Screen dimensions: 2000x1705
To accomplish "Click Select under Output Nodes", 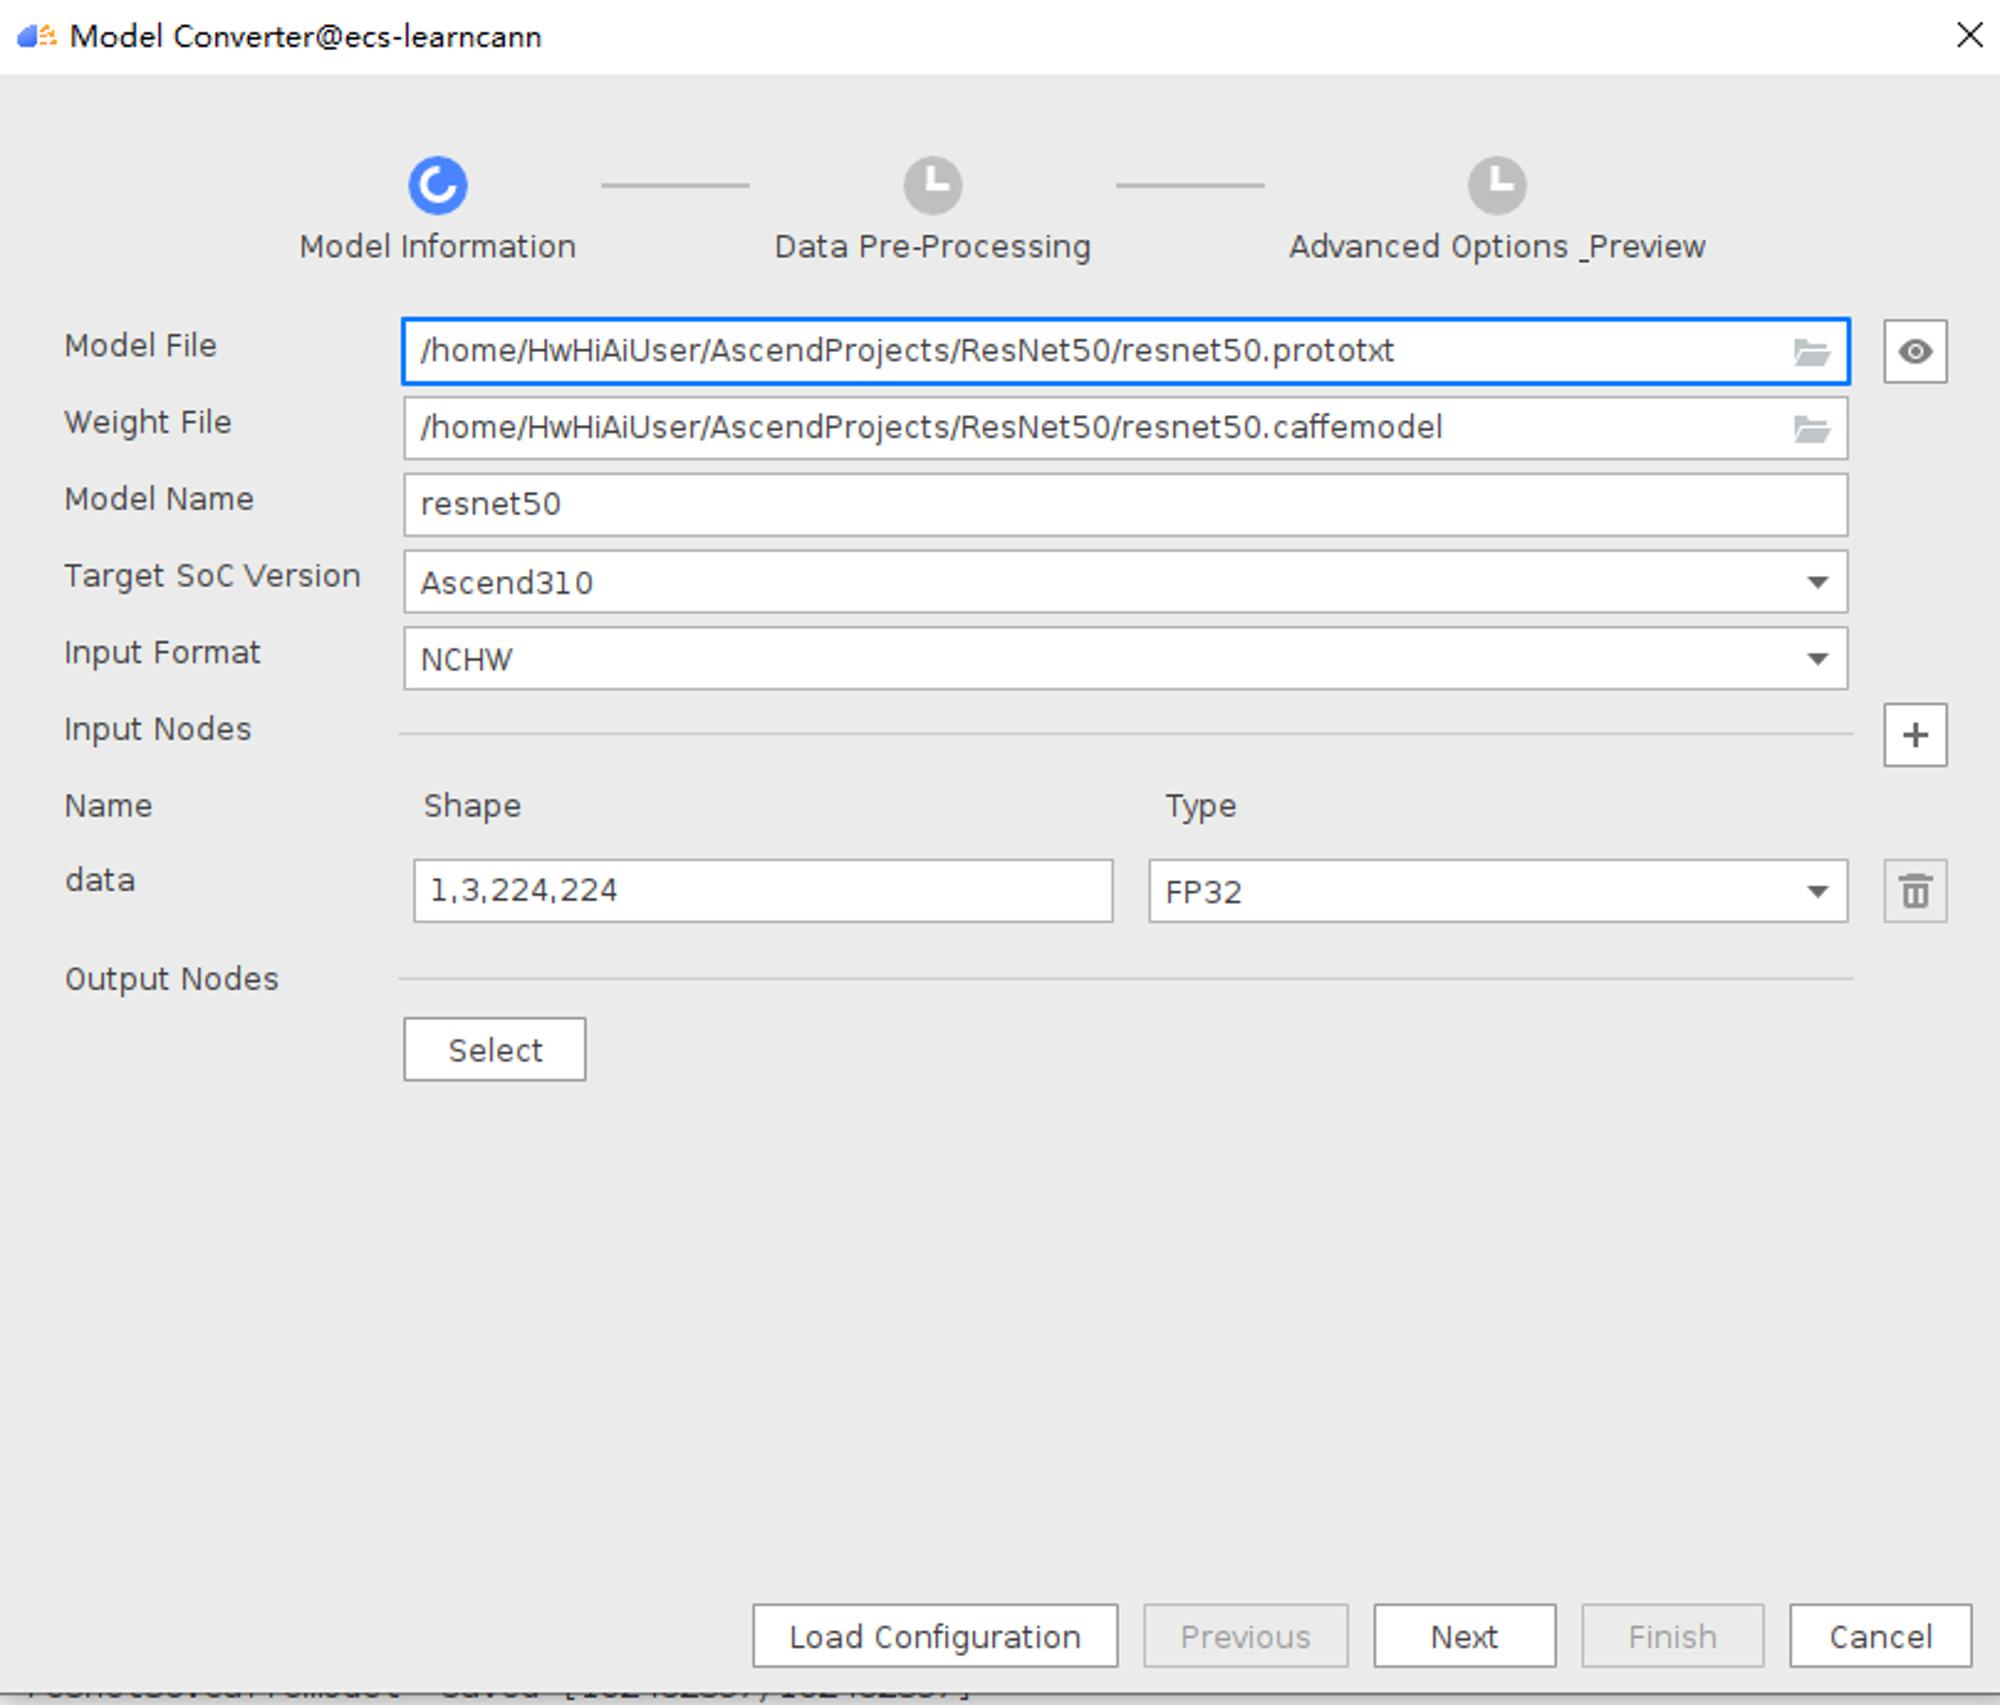I will [495, 1050].
